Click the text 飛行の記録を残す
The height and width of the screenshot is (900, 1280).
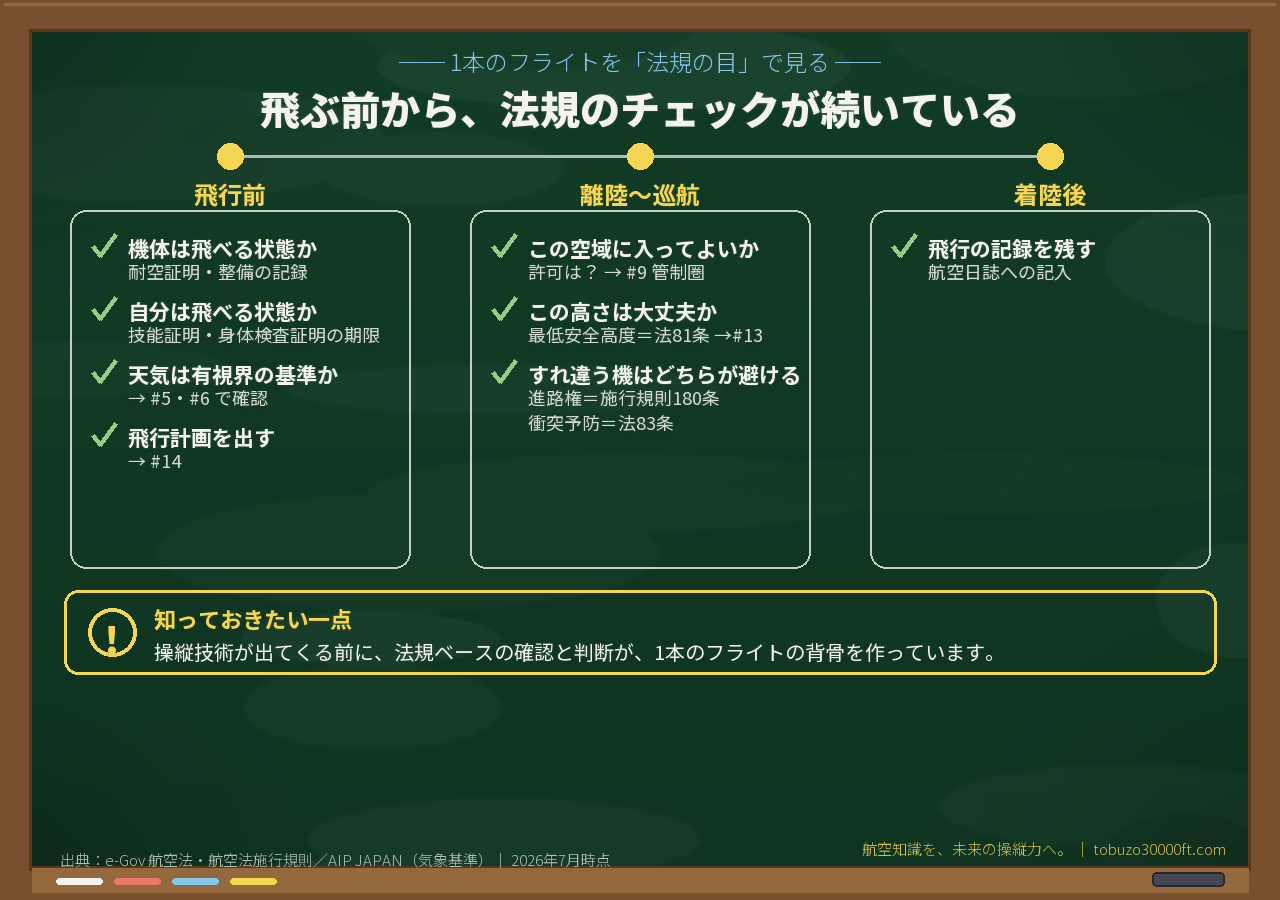click(x=1012, y=249)
